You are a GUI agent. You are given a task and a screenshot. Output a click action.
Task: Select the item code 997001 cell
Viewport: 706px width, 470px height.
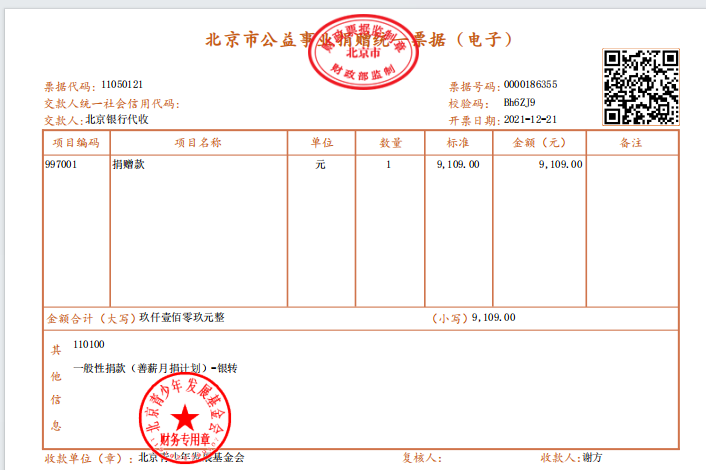(x=61, y=163)
